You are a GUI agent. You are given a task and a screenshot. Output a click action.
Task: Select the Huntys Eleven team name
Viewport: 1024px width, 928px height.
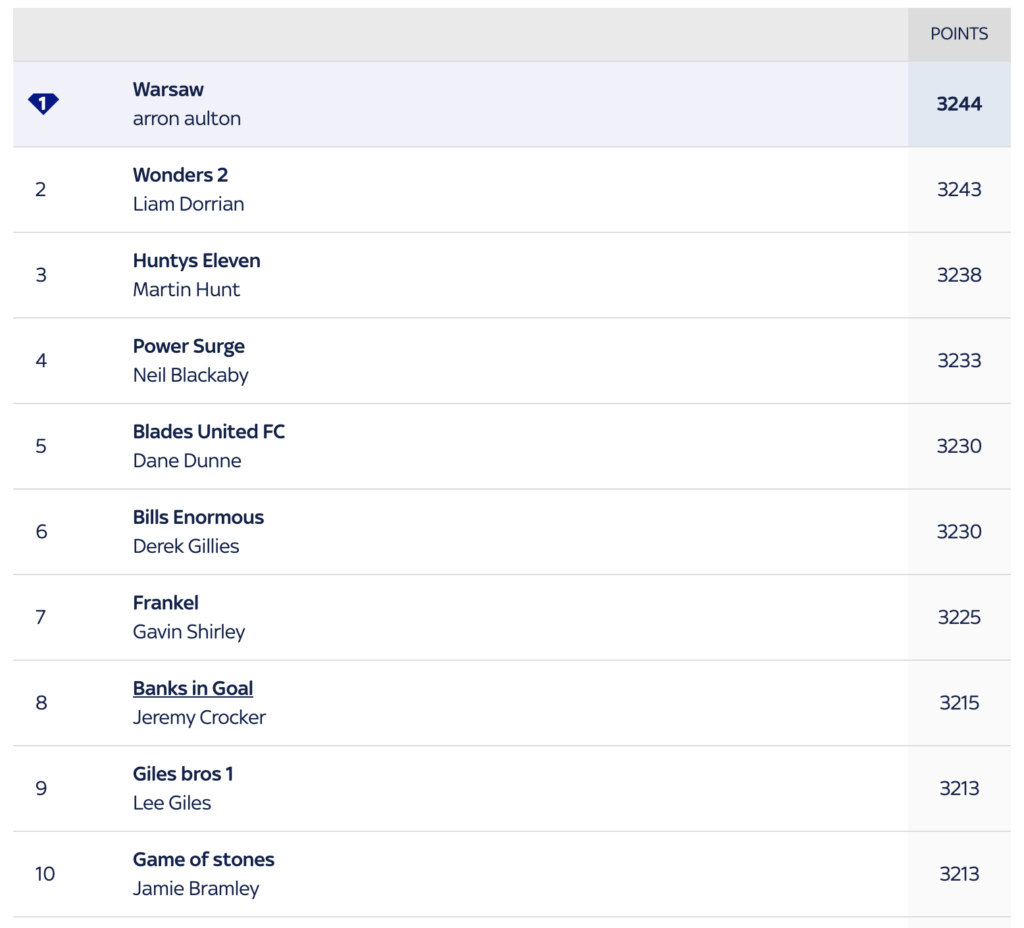coord(197,261)
